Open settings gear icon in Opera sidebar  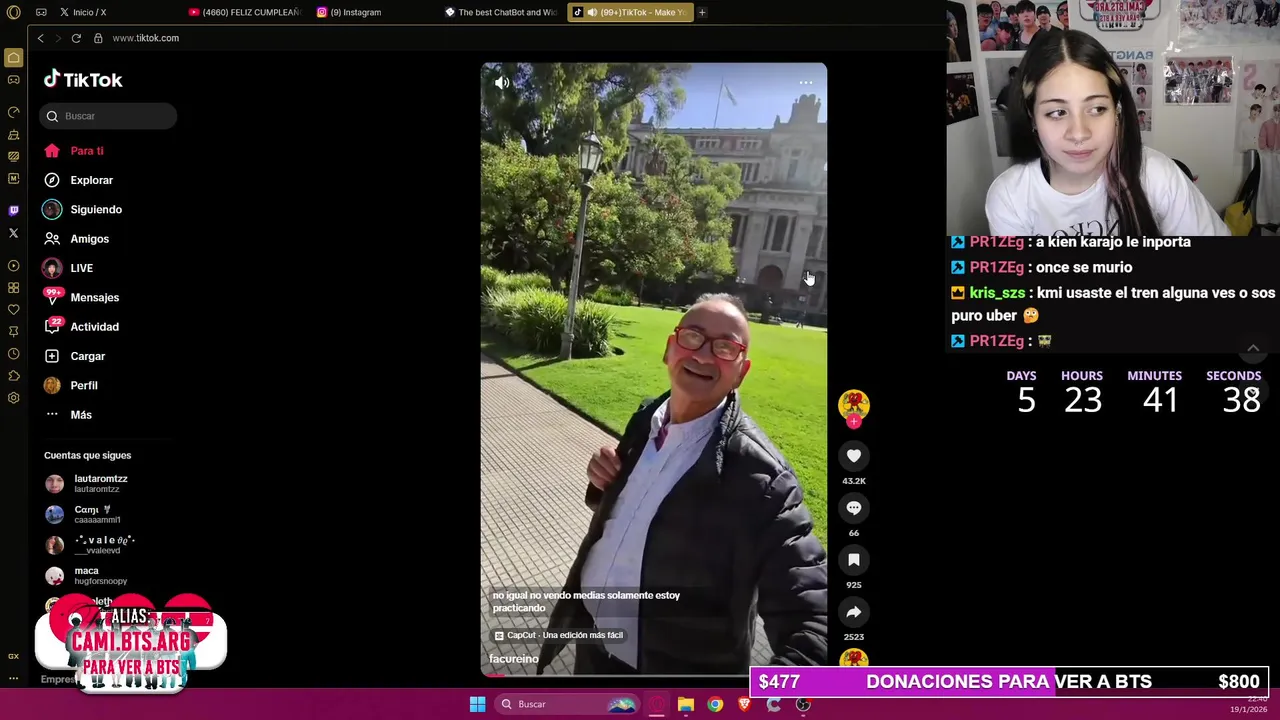[13, 398]
